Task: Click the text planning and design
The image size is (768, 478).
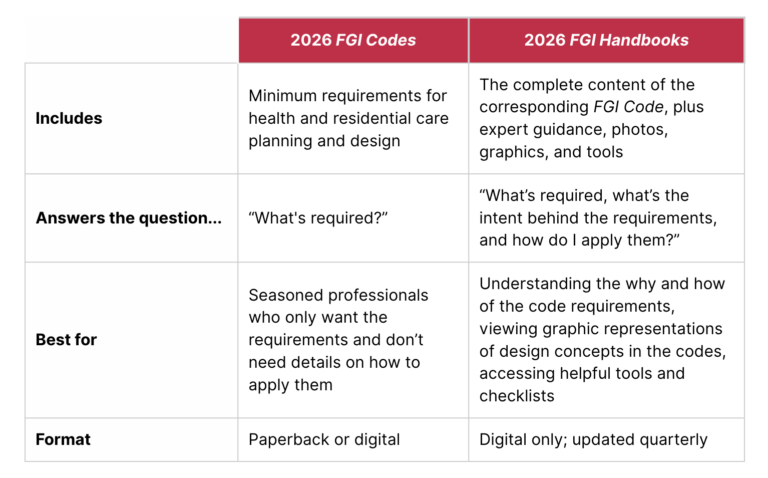Action: point(324,141)
